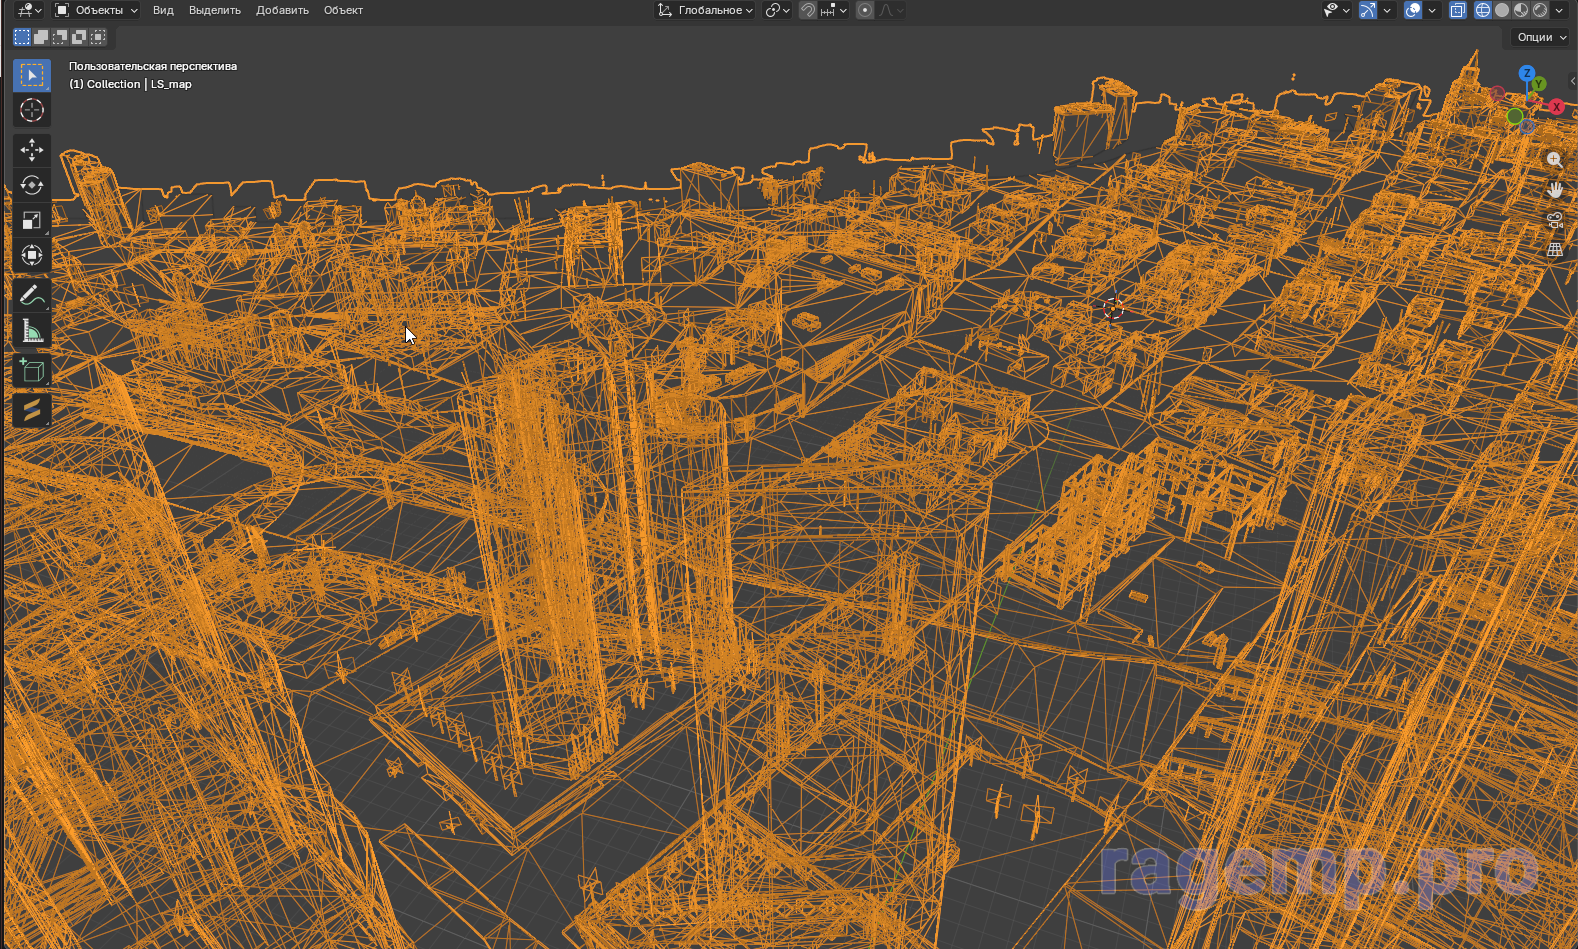Viewport: 1578px width, 949px height.
Task: Activate the Rotate tool
Action: (x=32, y=185)
